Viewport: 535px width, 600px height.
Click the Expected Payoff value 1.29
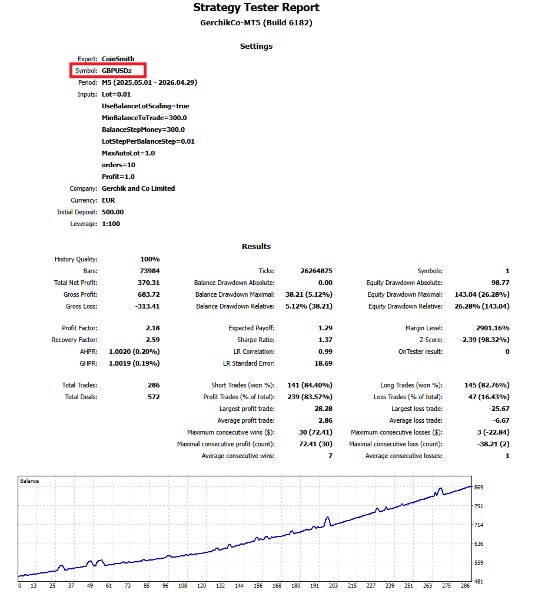(325, 328)
